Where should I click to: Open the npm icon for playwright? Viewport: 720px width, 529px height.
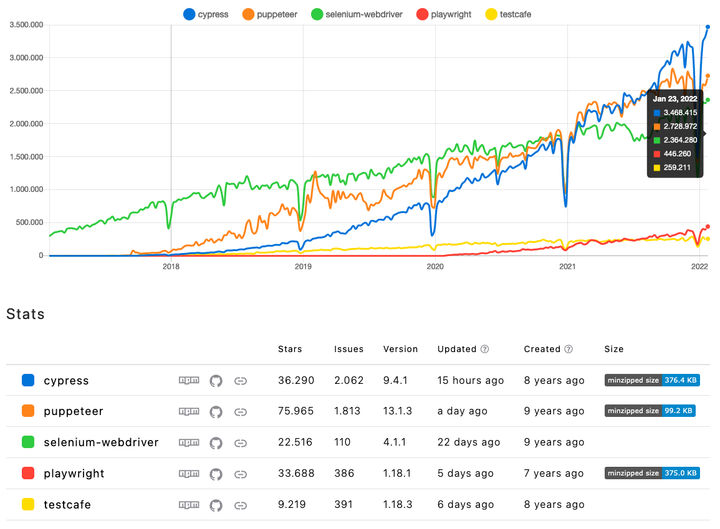[x=188, y=473]
